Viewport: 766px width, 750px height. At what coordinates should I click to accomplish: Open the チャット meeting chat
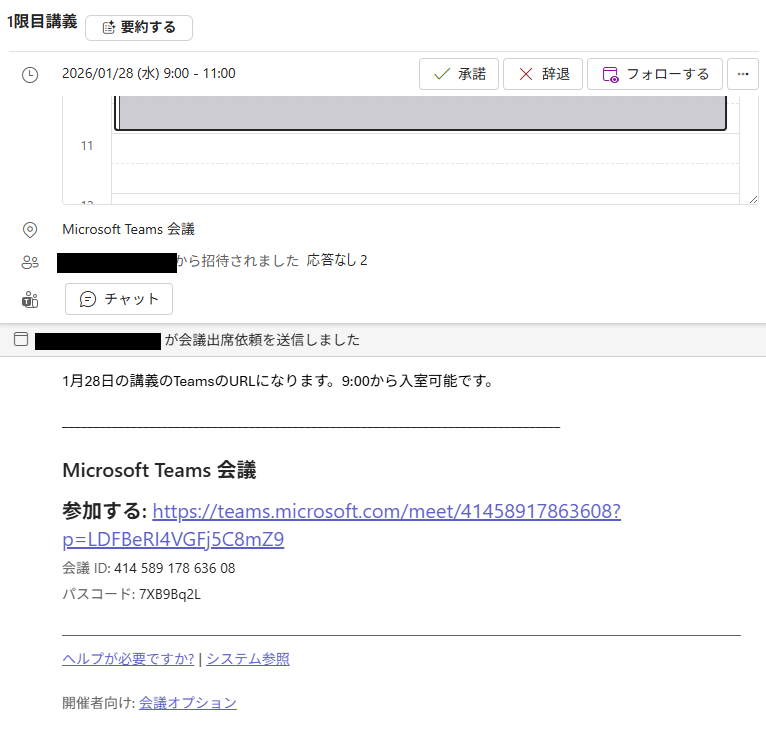pyautogui.click(x=119, y=299)
